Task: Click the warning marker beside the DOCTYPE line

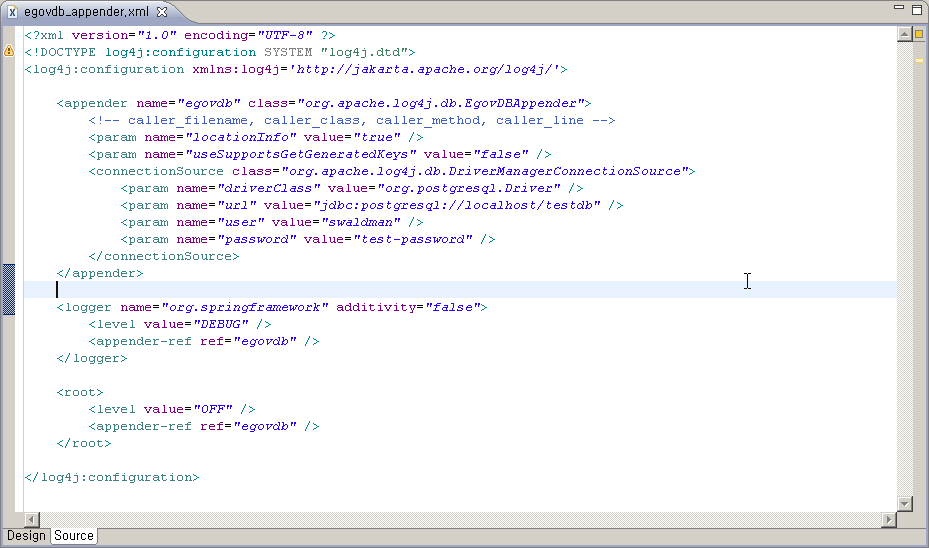Action: (x=9, y=51)
